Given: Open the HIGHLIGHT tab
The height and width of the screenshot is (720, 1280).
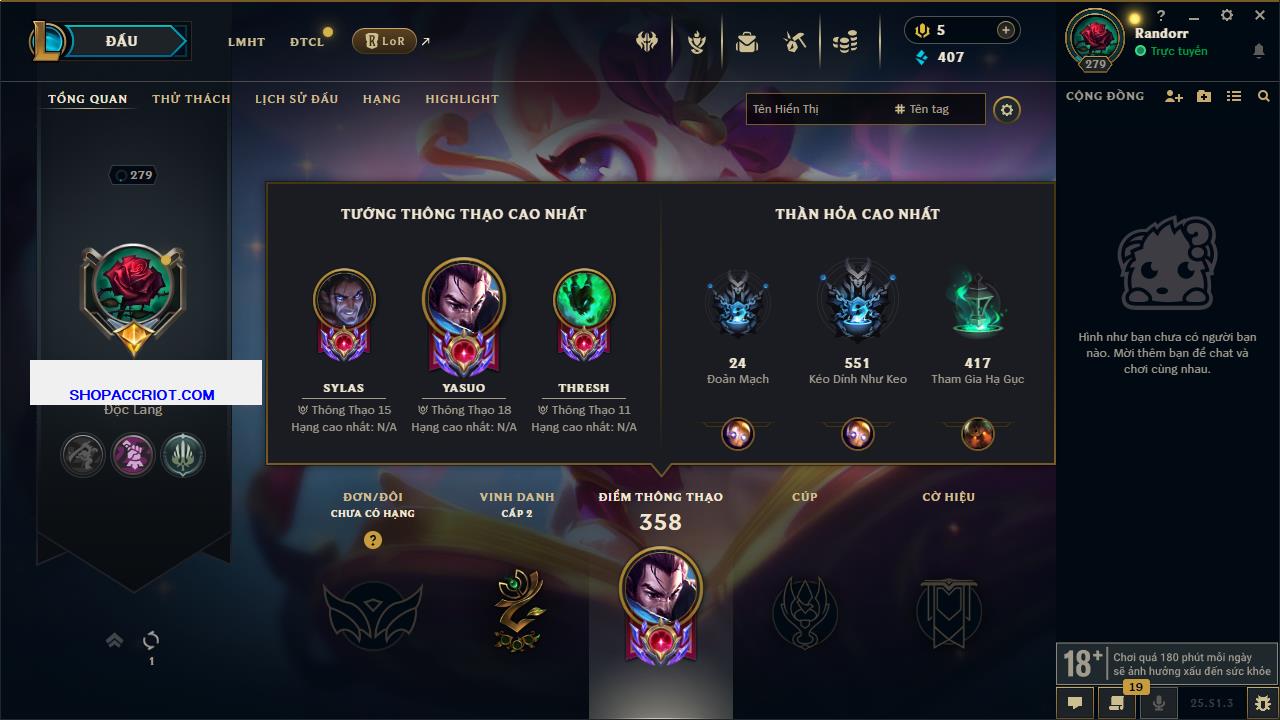Looking at the screenshot, I should click(x=462, y=99).
